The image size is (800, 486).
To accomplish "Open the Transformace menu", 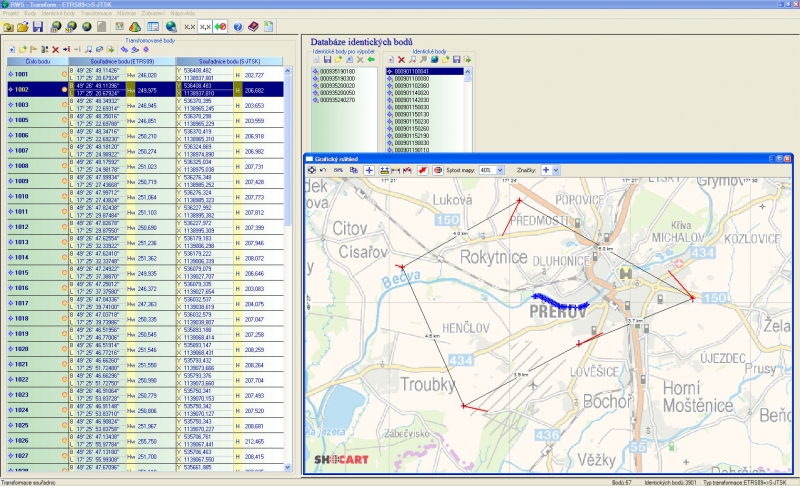I will pos(96,13).
